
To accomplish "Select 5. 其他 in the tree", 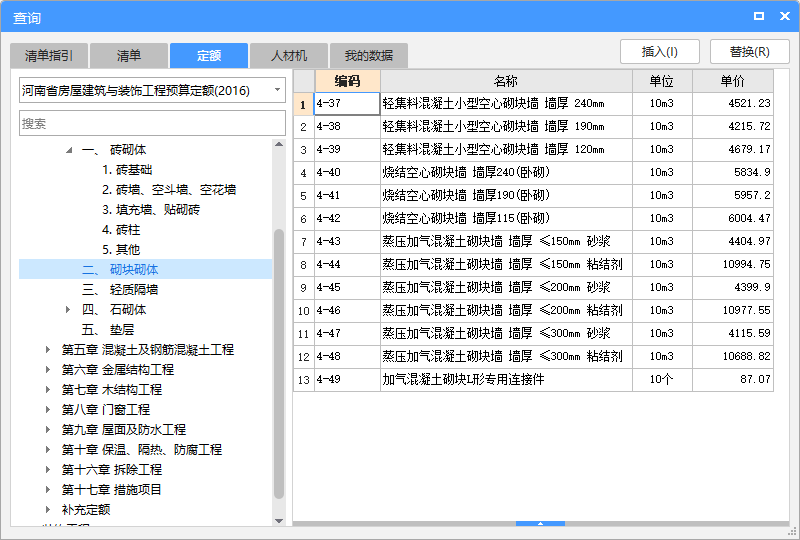I will 121,250.
